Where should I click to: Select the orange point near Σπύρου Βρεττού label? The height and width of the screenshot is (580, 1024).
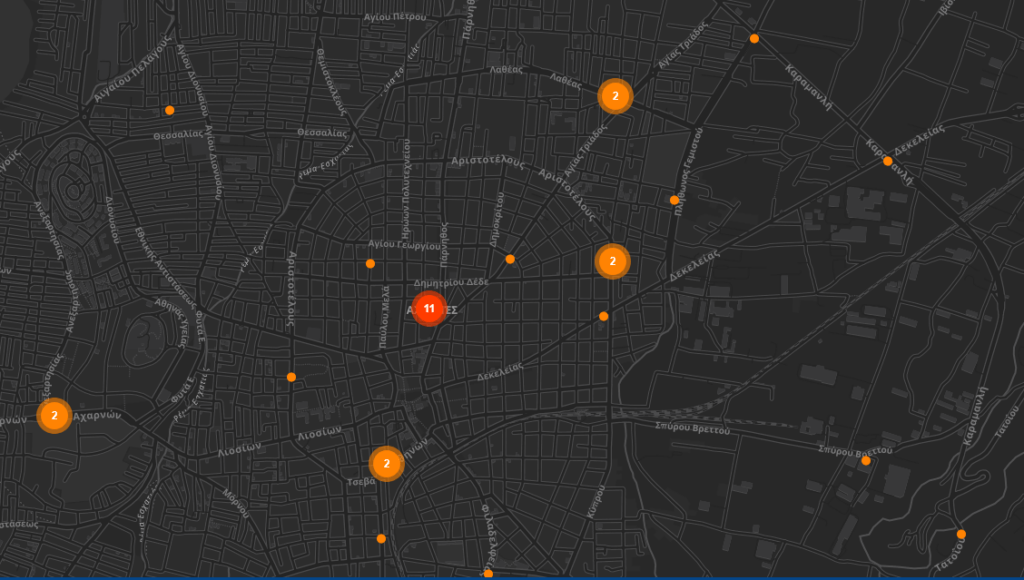pos(866,460)
